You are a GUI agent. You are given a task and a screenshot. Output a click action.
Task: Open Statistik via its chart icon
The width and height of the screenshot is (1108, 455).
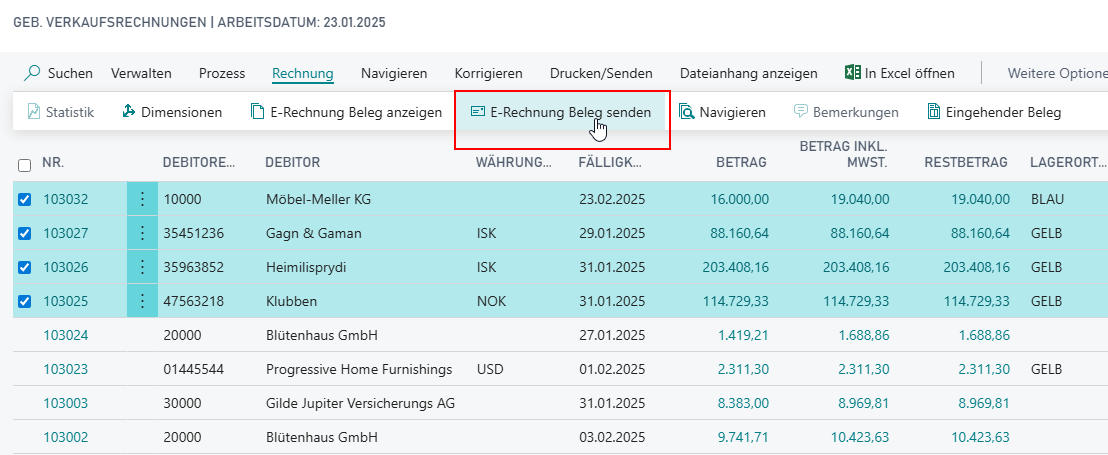[34, 112]
